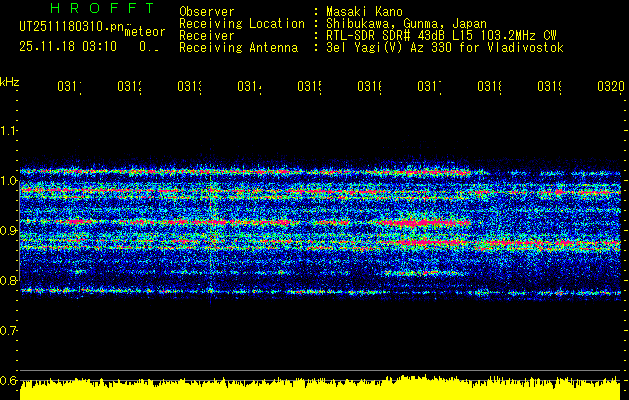This screenshot has height=400, width=629.
Task: Click the 0317 time marker
Action: 430,86
